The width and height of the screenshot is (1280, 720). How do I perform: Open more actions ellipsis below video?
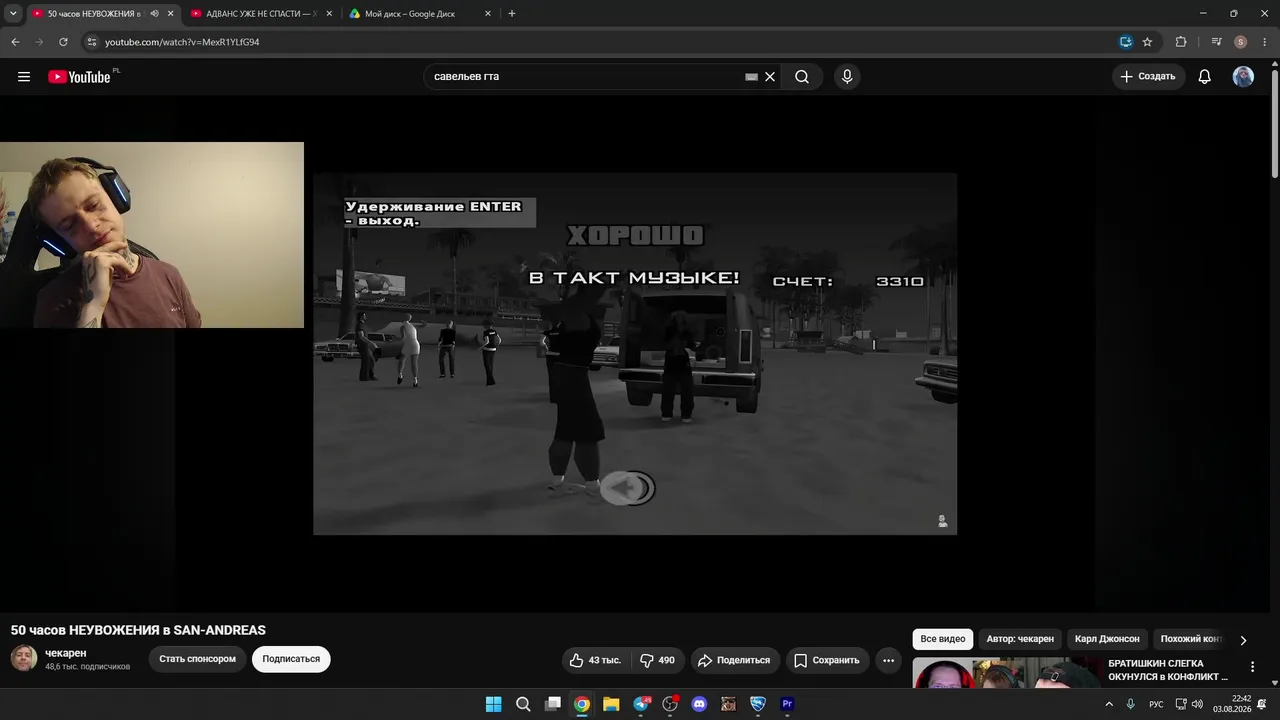[x=888, y=660]
